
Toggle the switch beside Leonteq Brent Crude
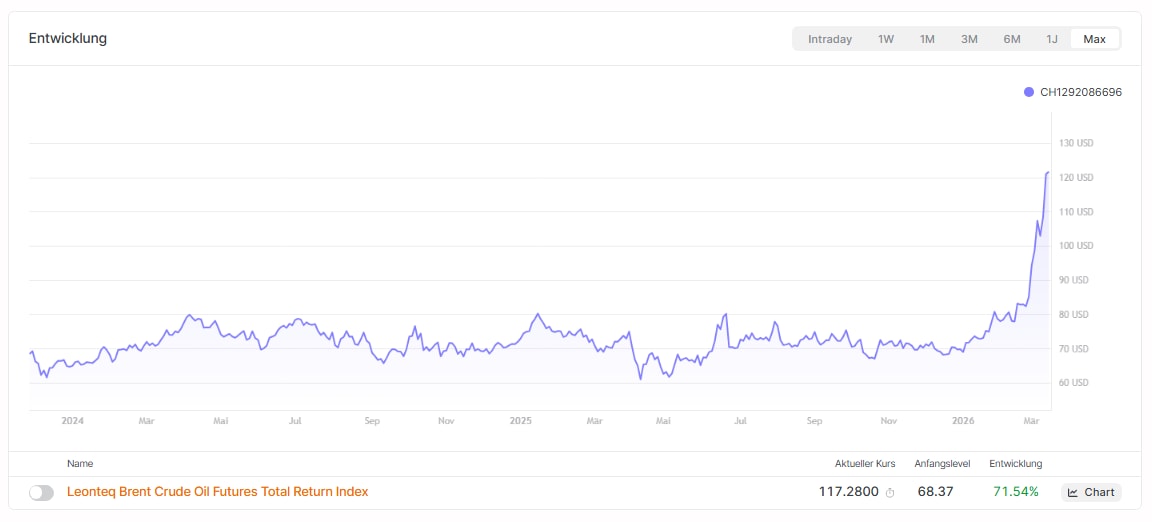click(42, 492)
